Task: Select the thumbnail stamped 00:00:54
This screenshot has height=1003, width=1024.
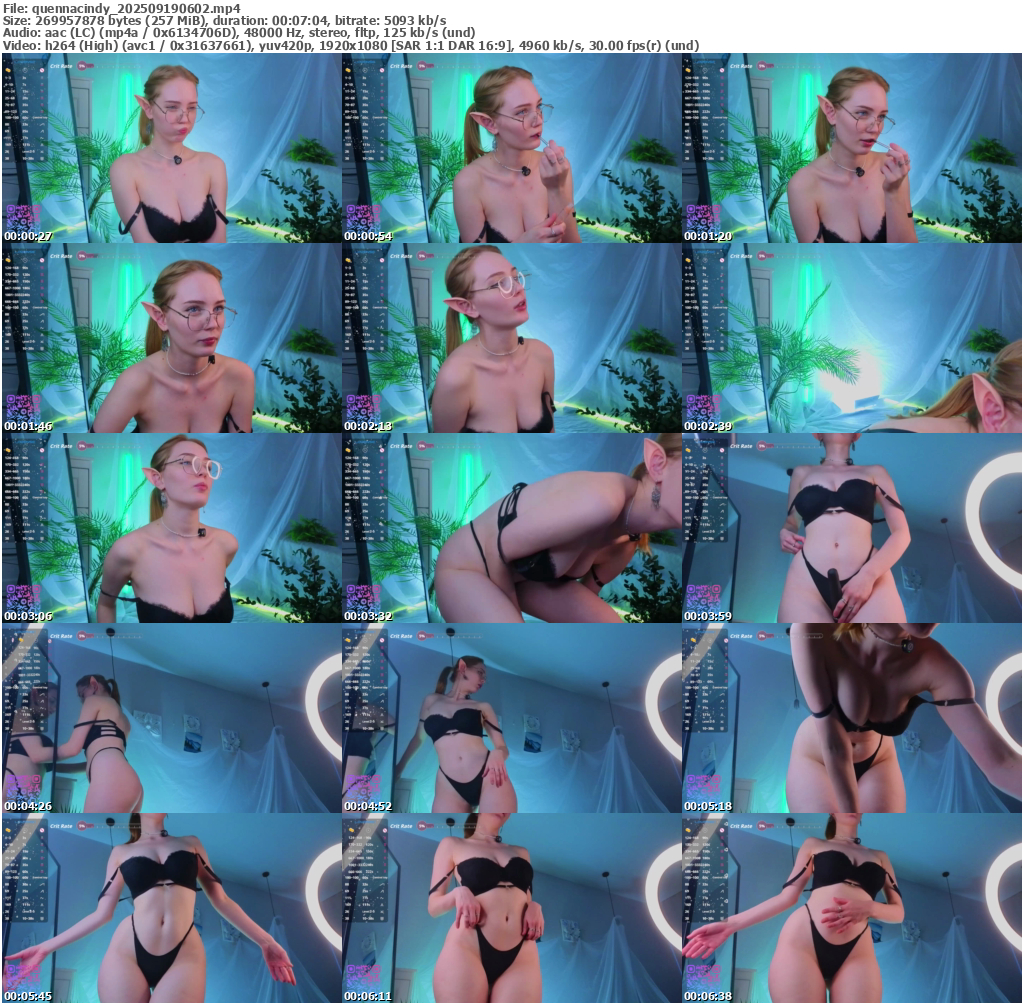Action: tap(512, 148)
